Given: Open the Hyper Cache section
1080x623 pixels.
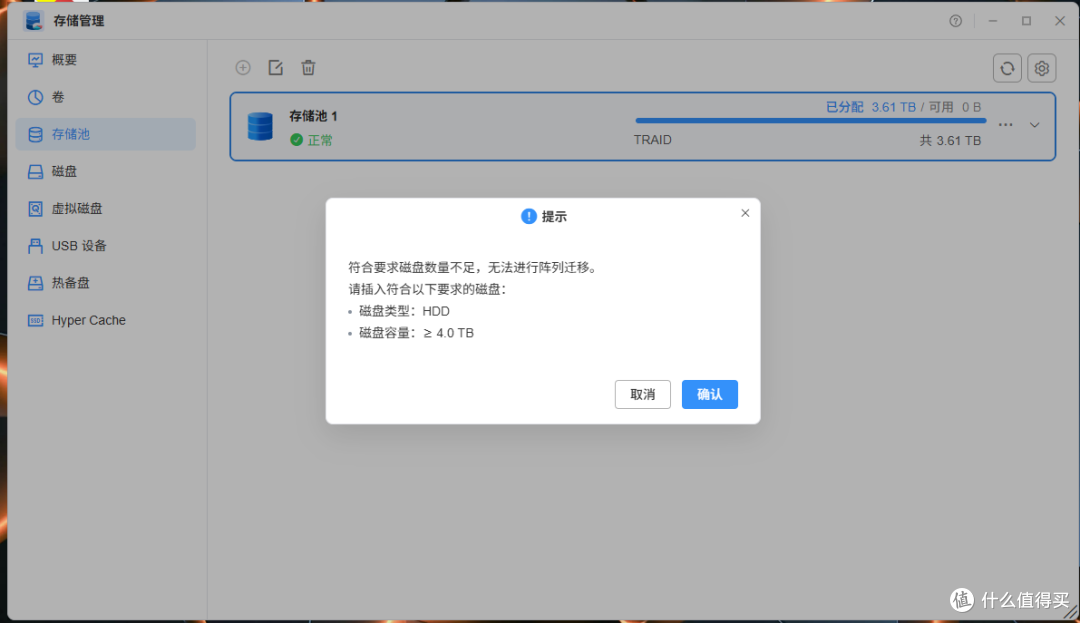Looking at the screenshot, I should click(105, 320).
